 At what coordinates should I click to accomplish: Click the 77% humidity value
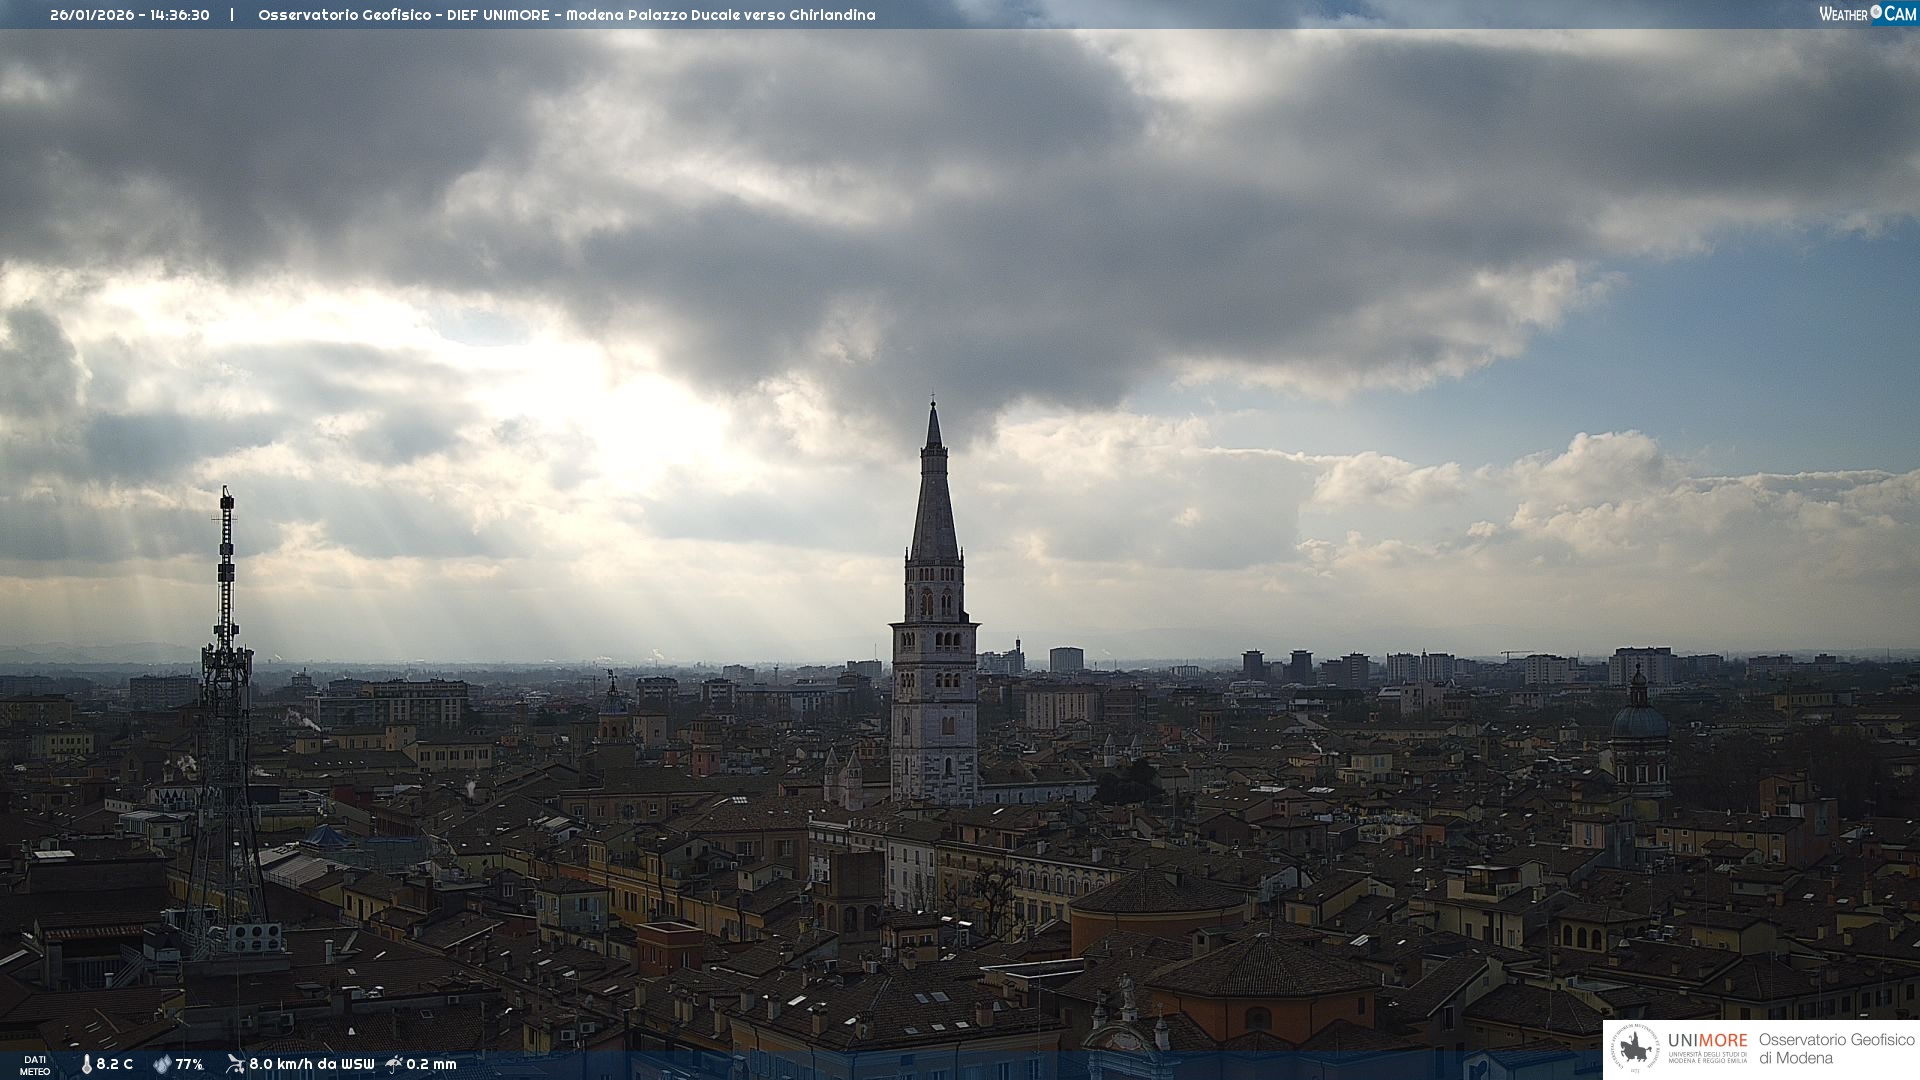point(189,1064)
